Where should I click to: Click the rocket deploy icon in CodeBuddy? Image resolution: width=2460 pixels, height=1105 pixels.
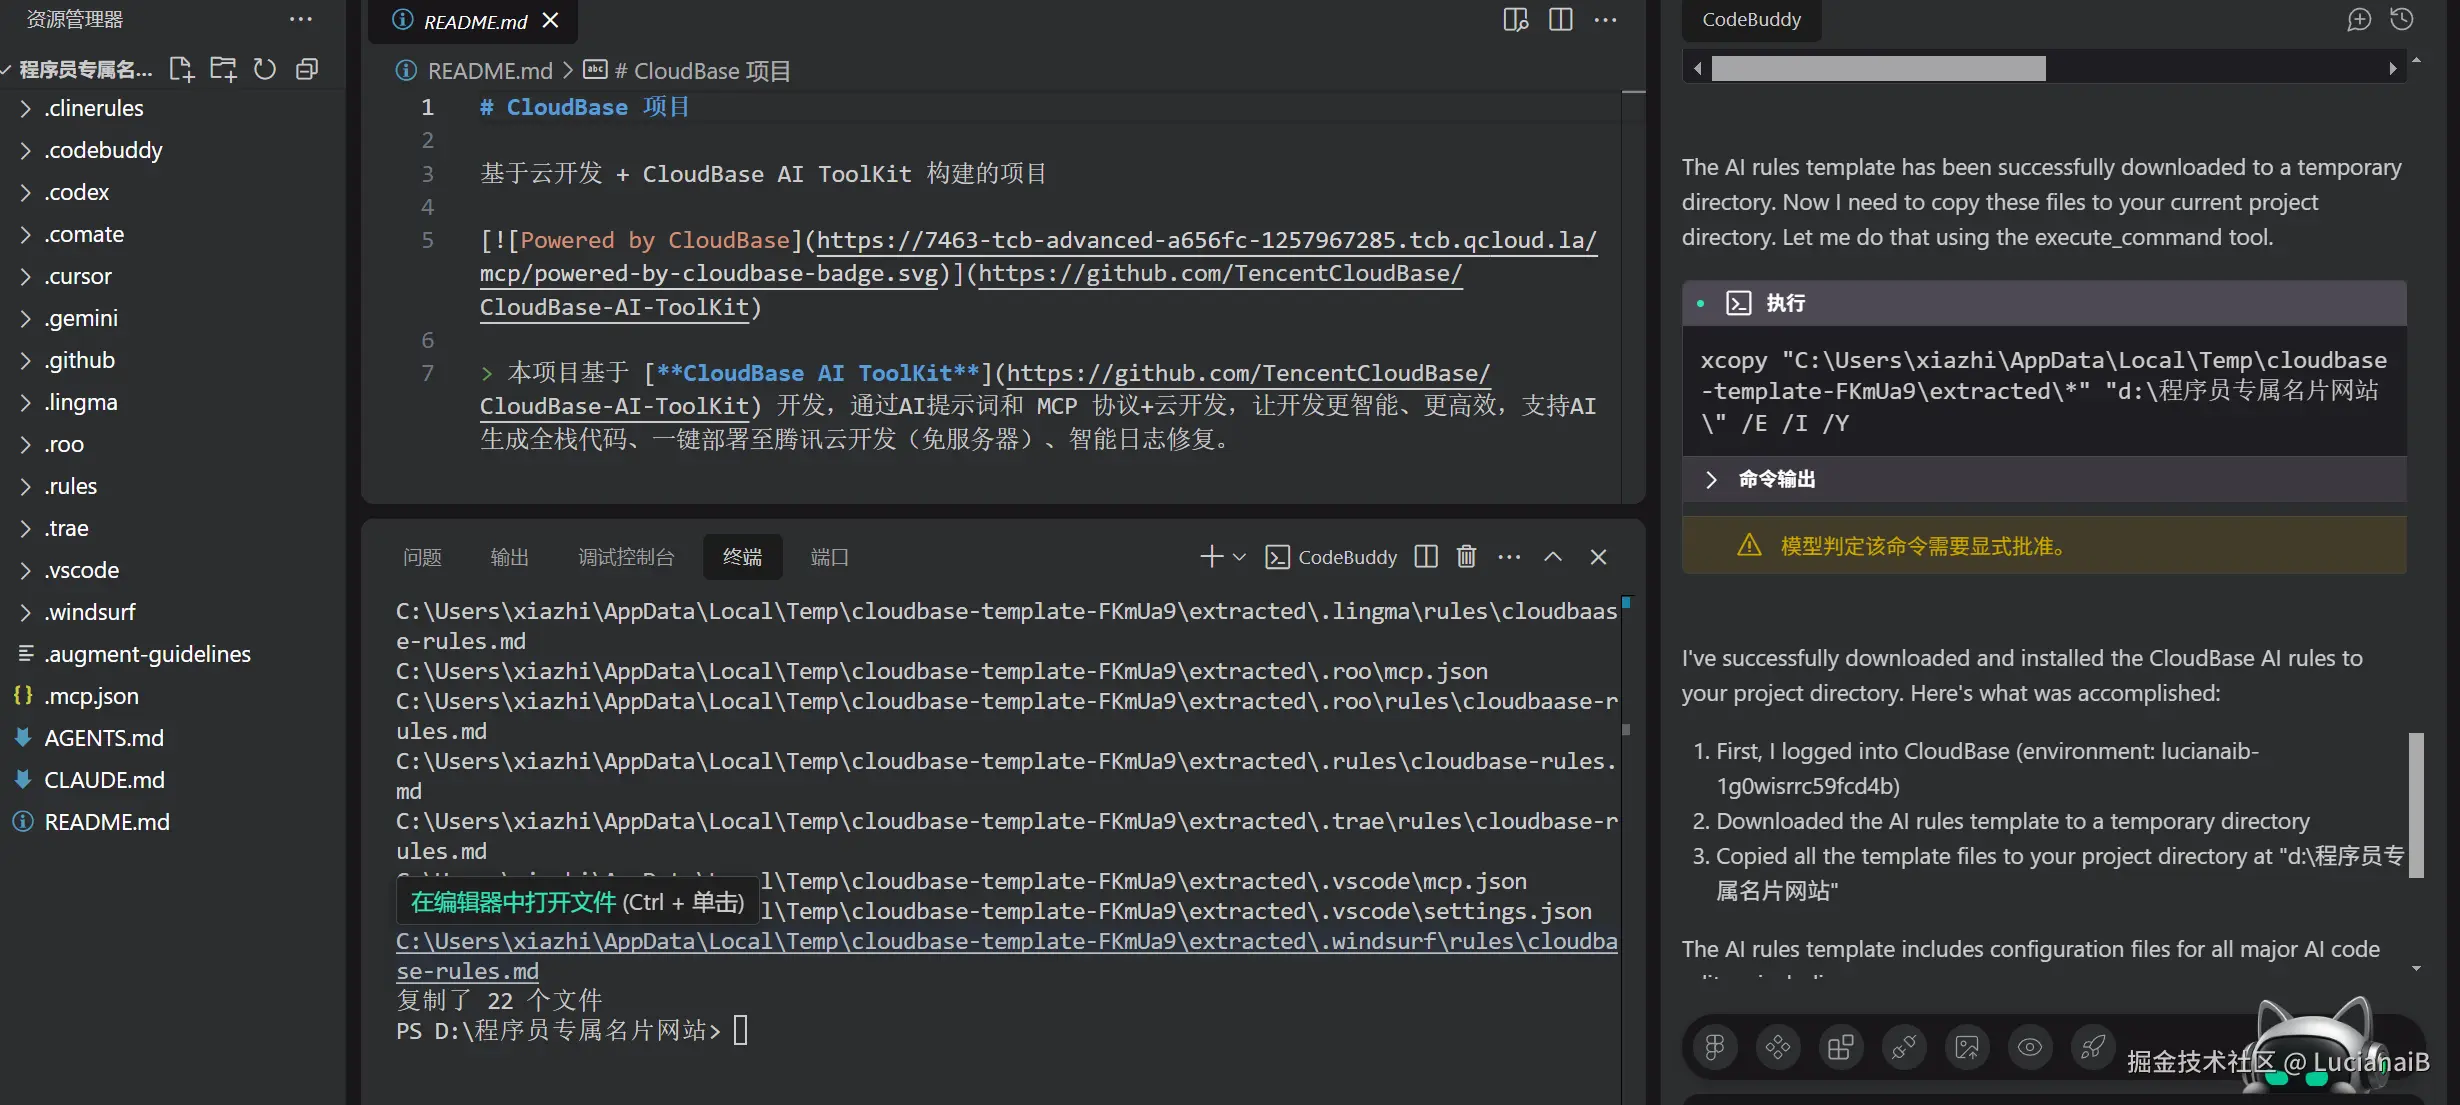click(2093, 1047)
